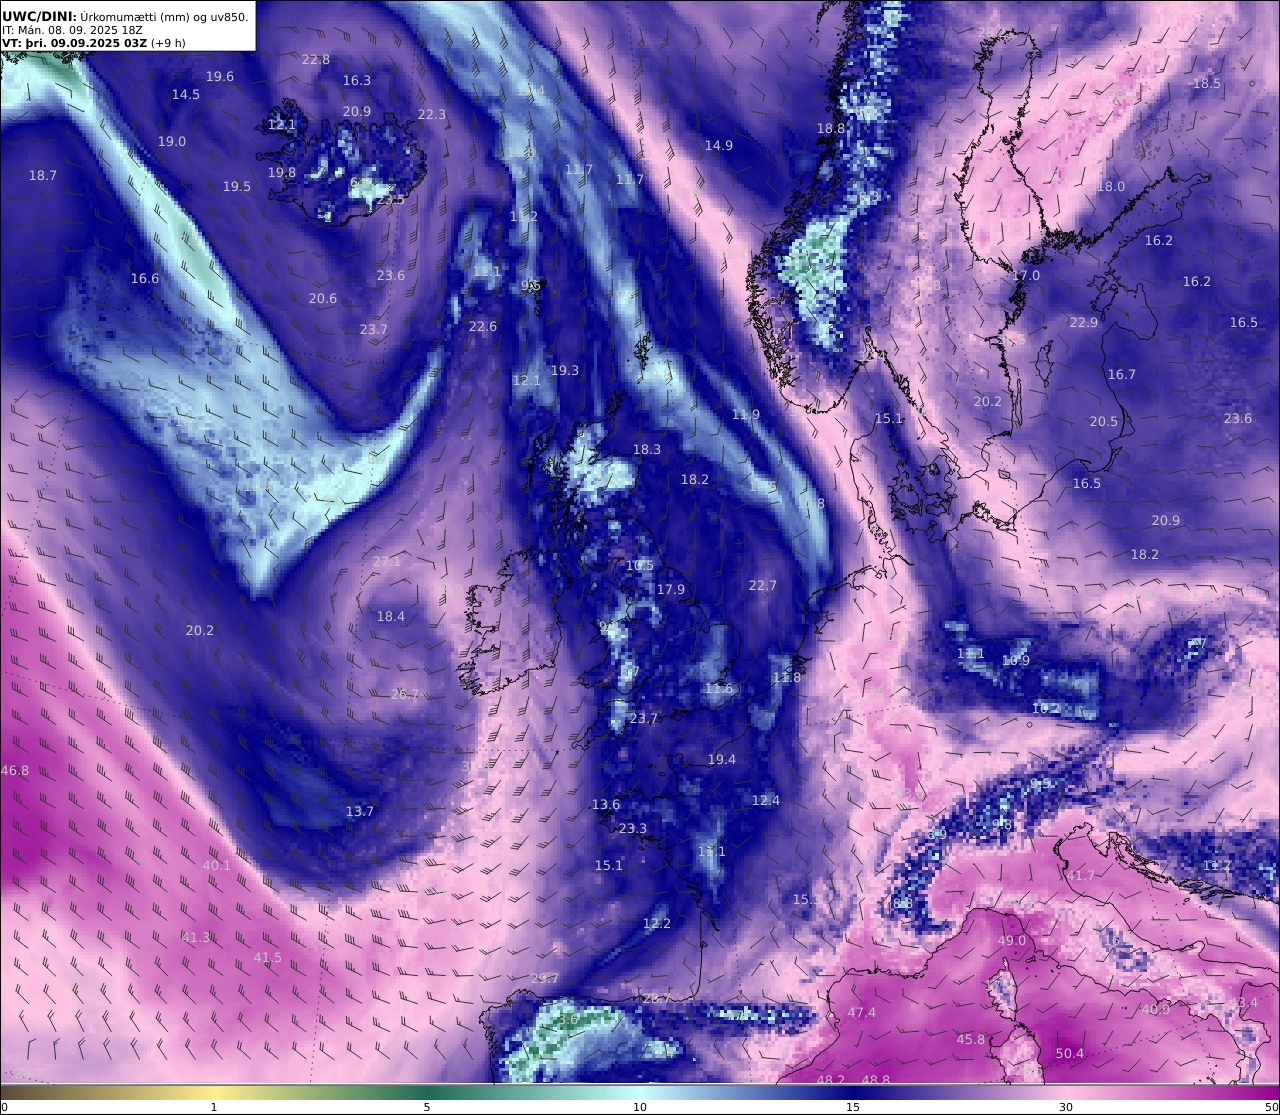Click the 16.3 value on the map

pyautogui.click(x=357, y=80)
